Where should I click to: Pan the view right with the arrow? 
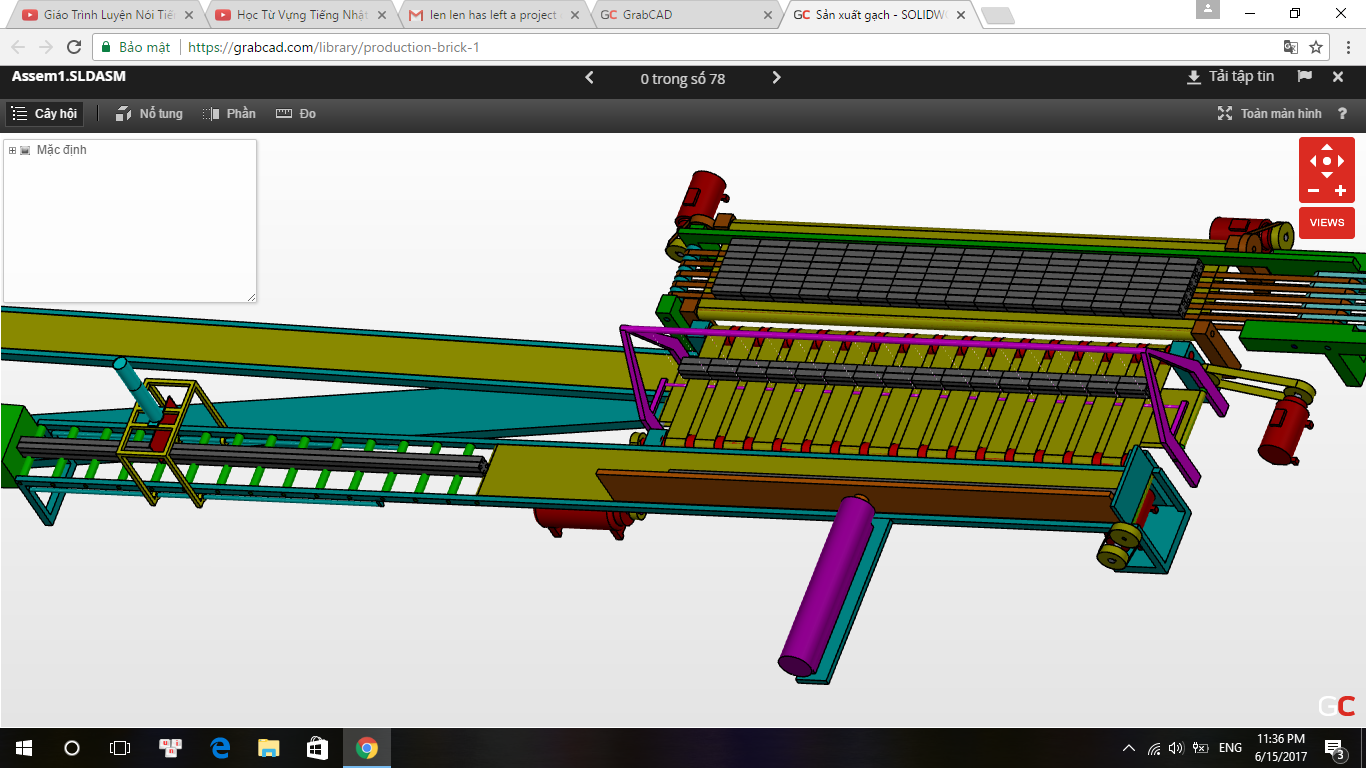pos(1342,161)
